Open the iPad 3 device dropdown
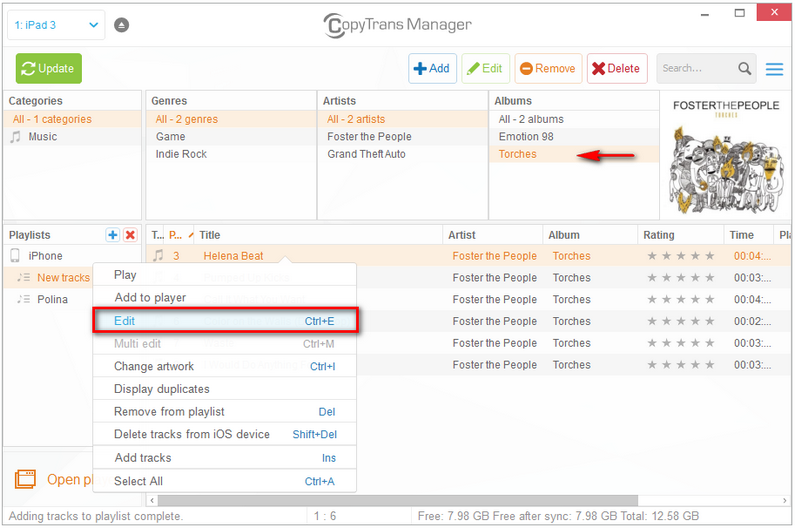 pyautogui.click(x=56, y=25)
